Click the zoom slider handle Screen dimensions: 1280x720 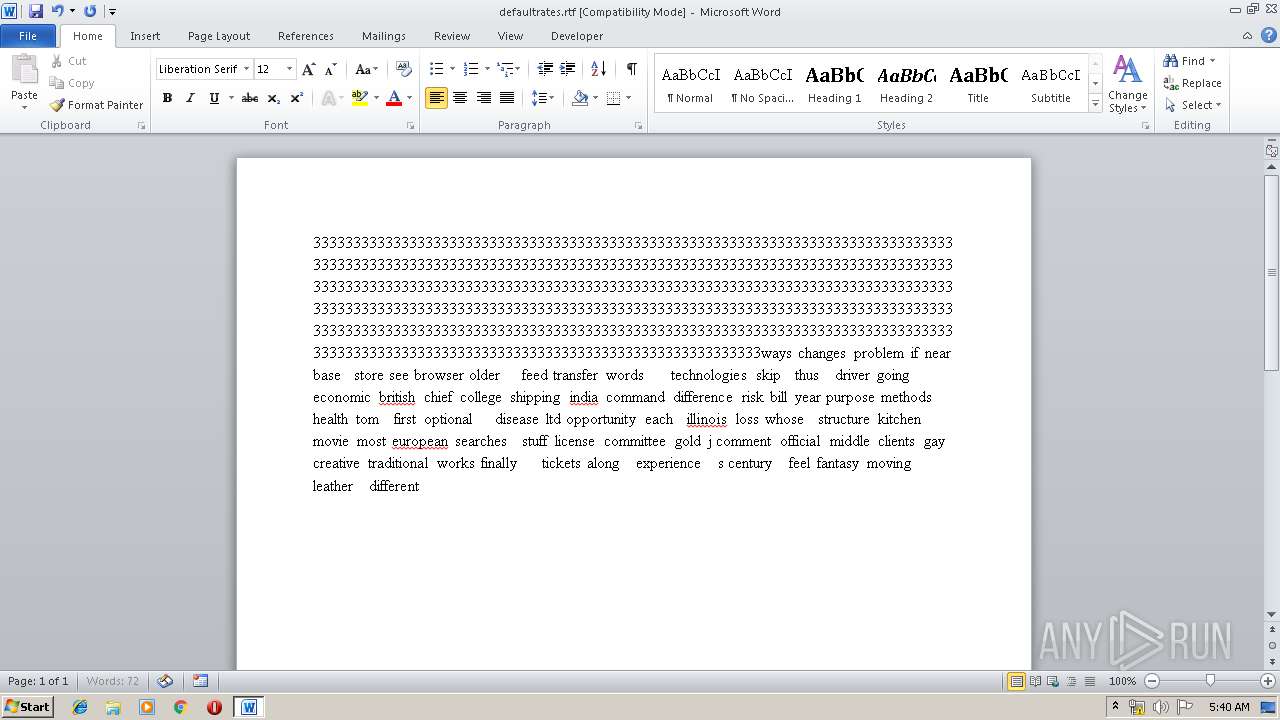coord(1210,681)
